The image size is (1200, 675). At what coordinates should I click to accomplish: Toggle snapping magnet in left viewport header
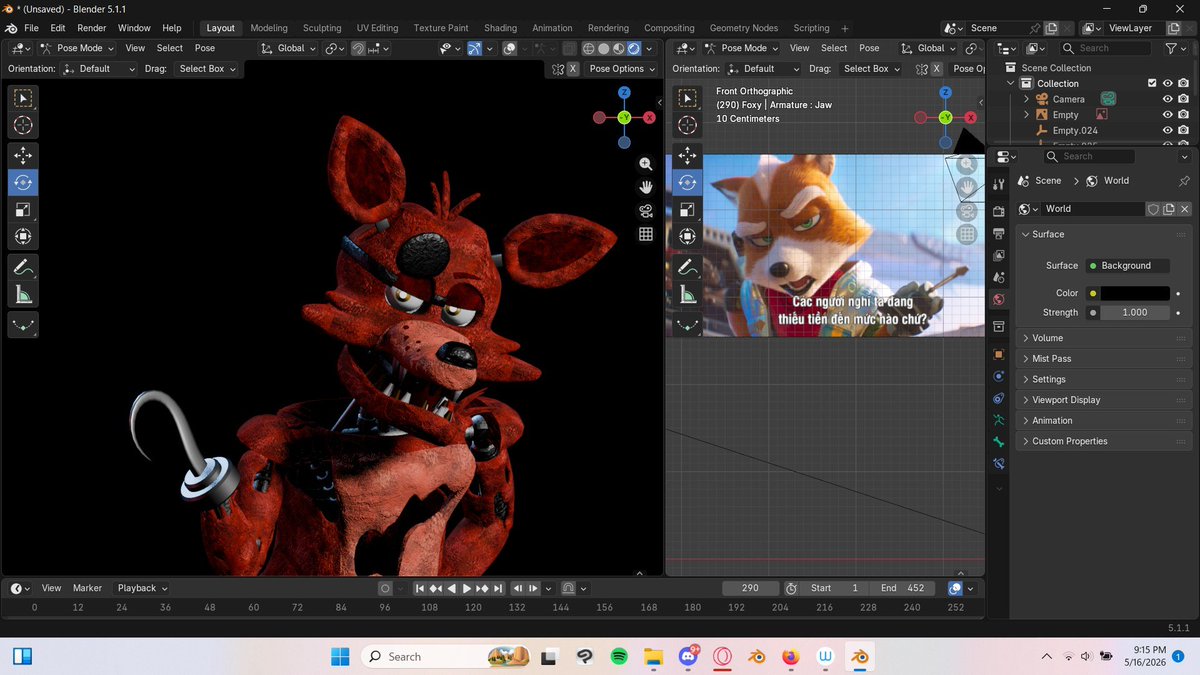tap(358, 48)
